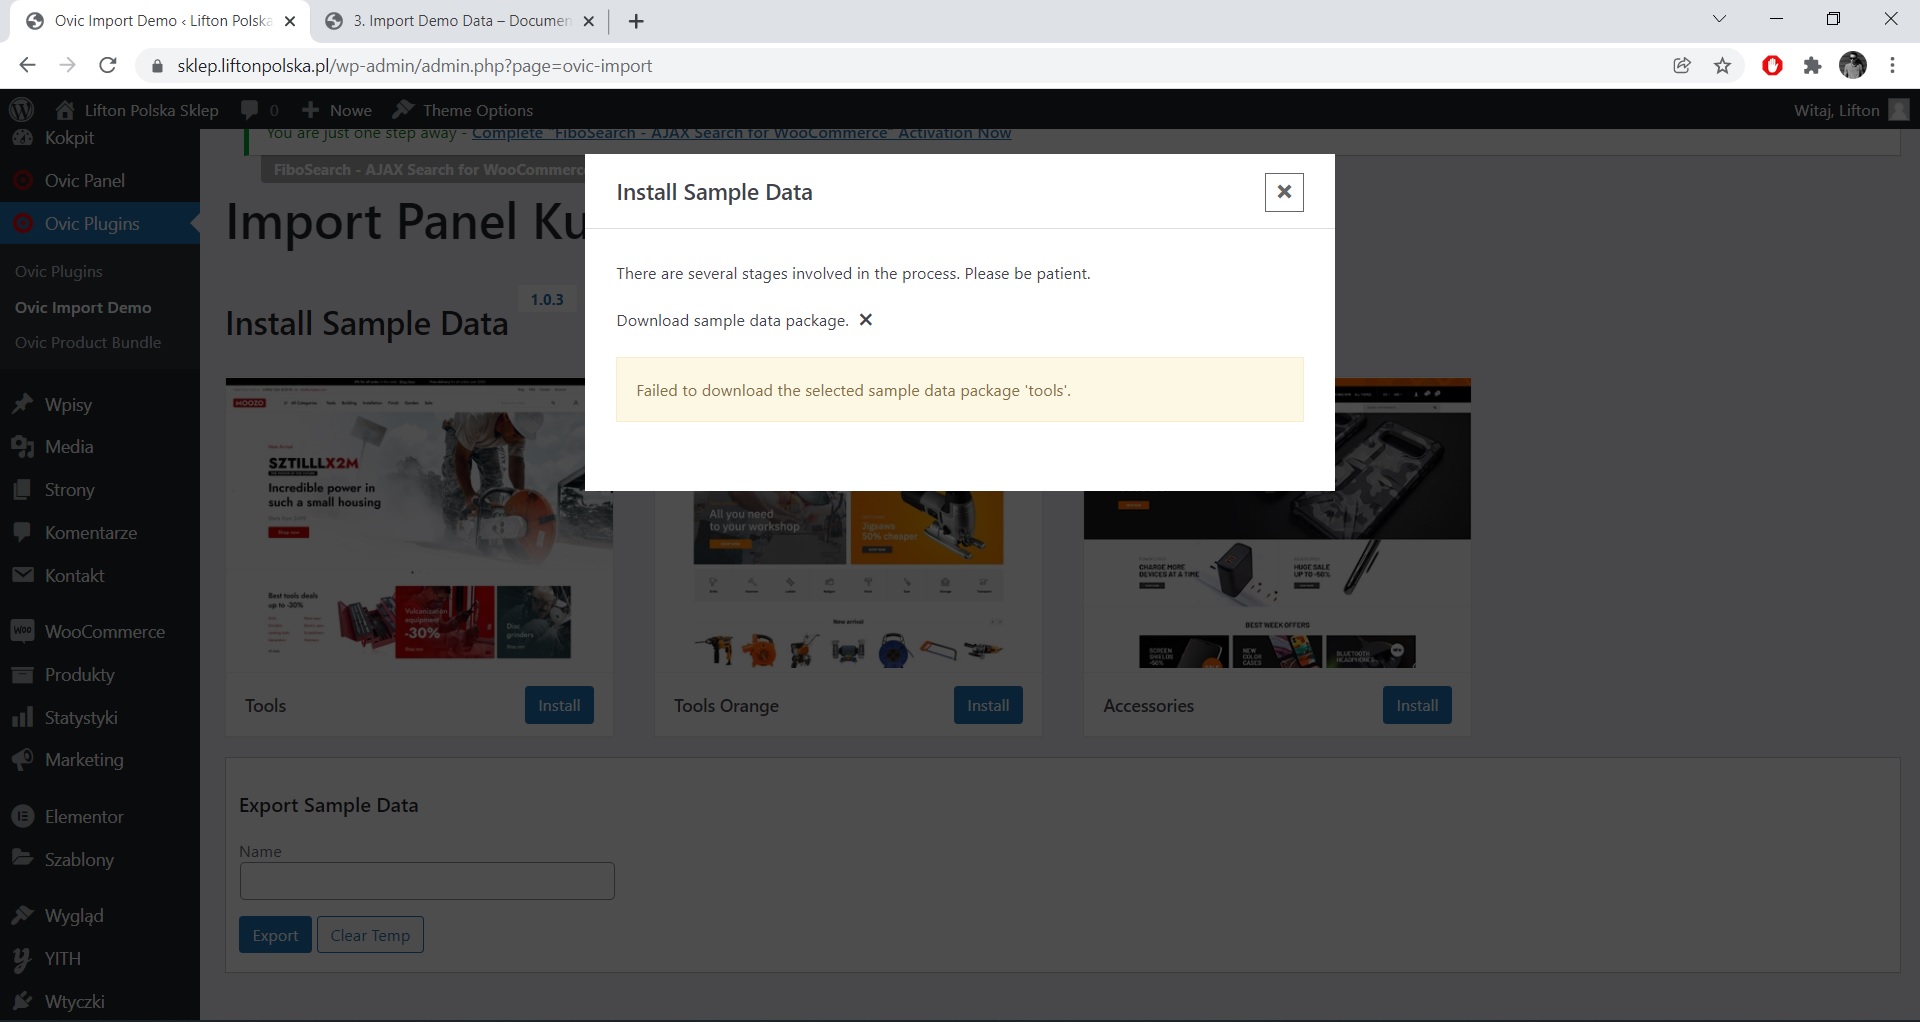Close the Import Demo Data documentation tab
This screenshot has width=1920, height=1022.
click(x=588, y=21)
